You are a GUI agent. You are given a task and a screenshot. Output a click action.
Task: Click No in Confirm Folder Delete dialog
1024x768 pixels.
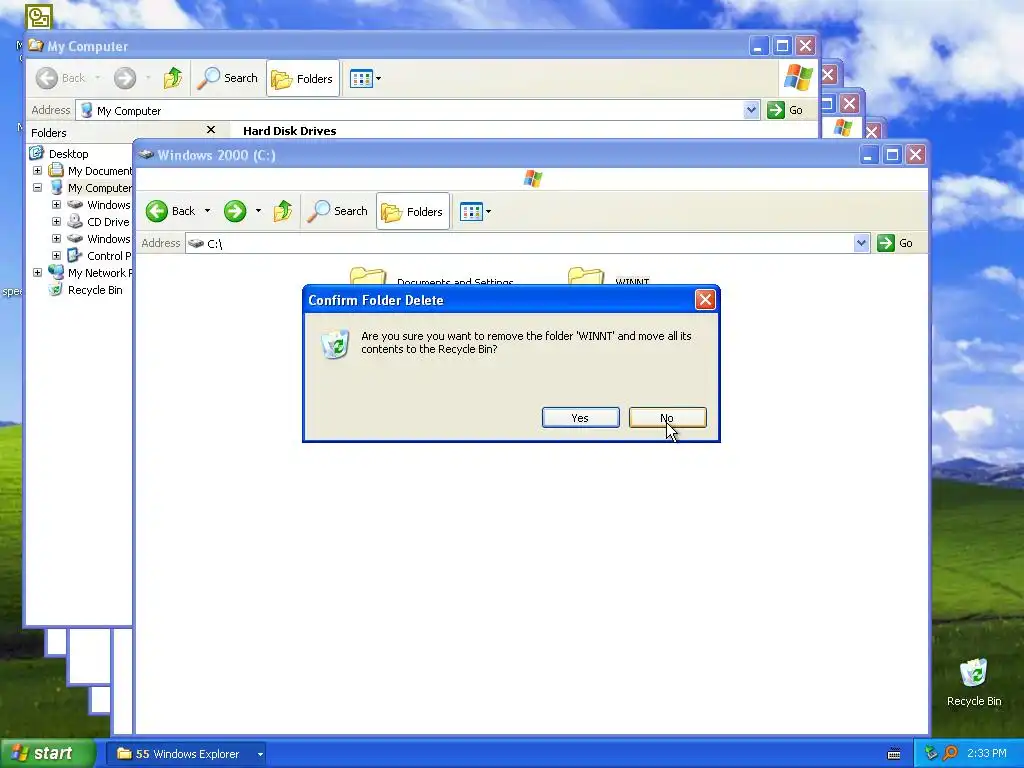667,418
